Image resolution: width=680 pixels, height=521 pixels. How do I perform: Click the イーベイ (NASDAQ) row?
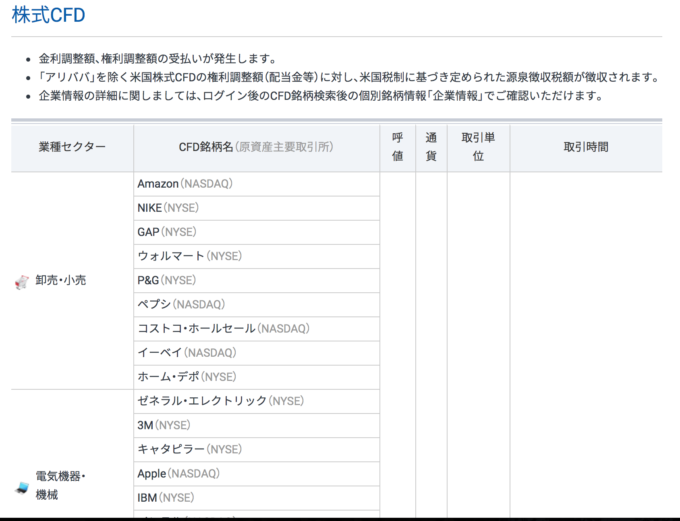256,353
